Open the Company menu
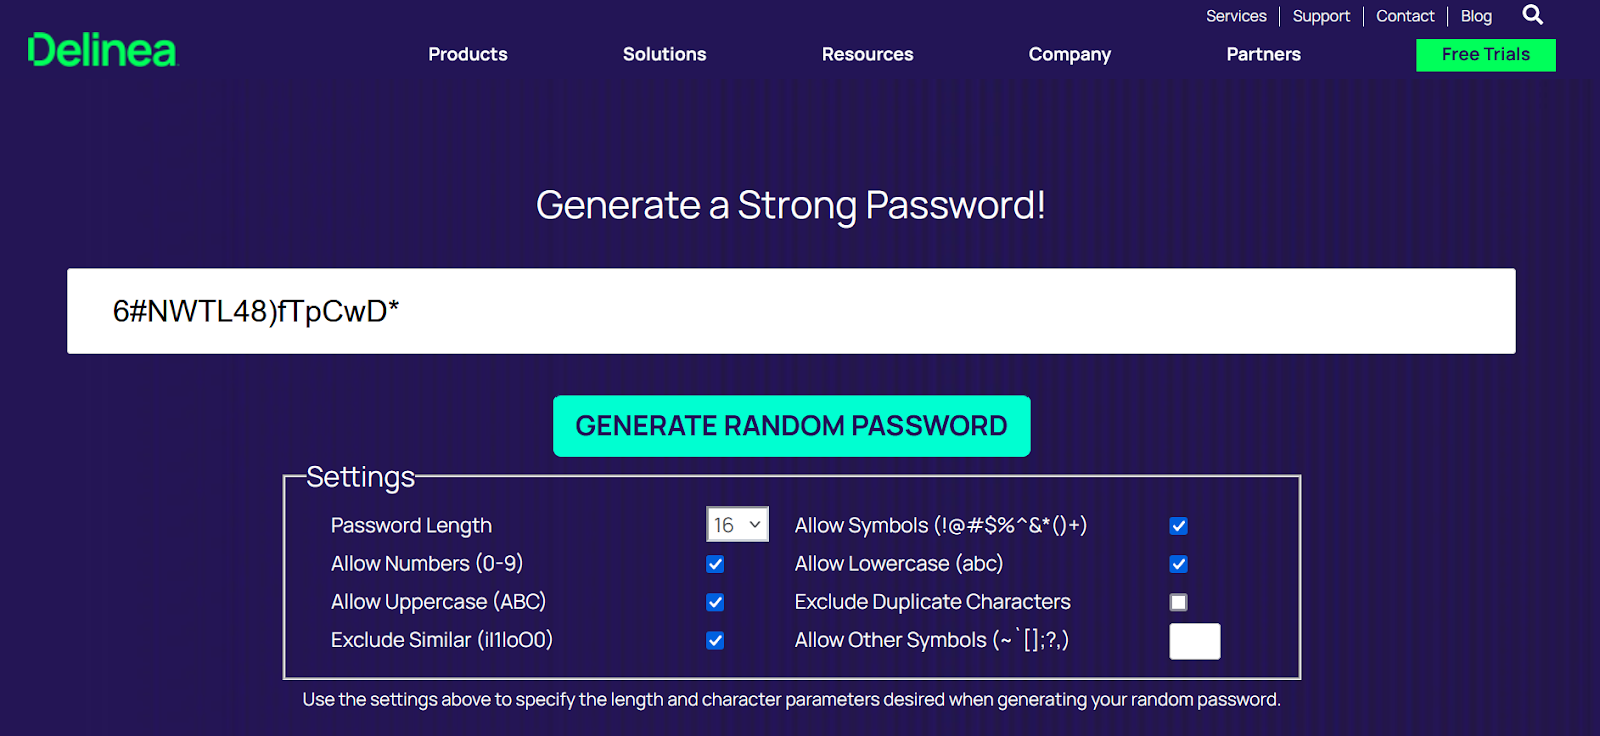Viewport: 1600px width, 736px height. click(x=1070, y=54)
